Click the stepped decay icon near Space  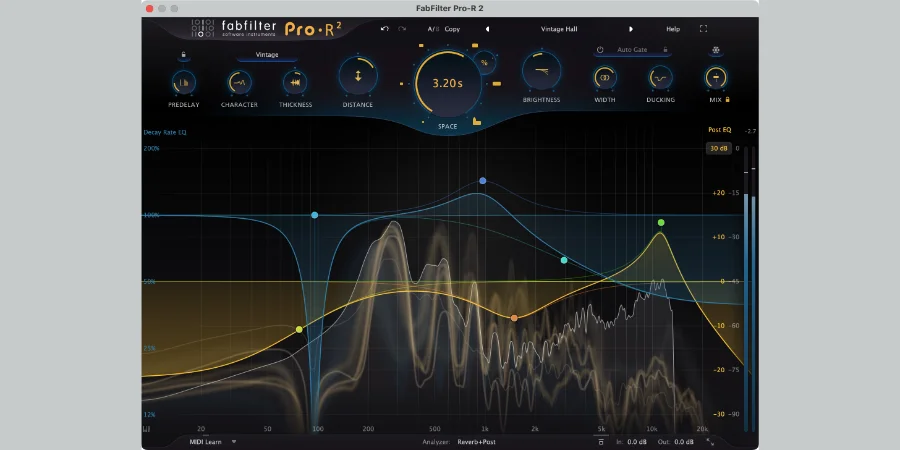point(476,121)
